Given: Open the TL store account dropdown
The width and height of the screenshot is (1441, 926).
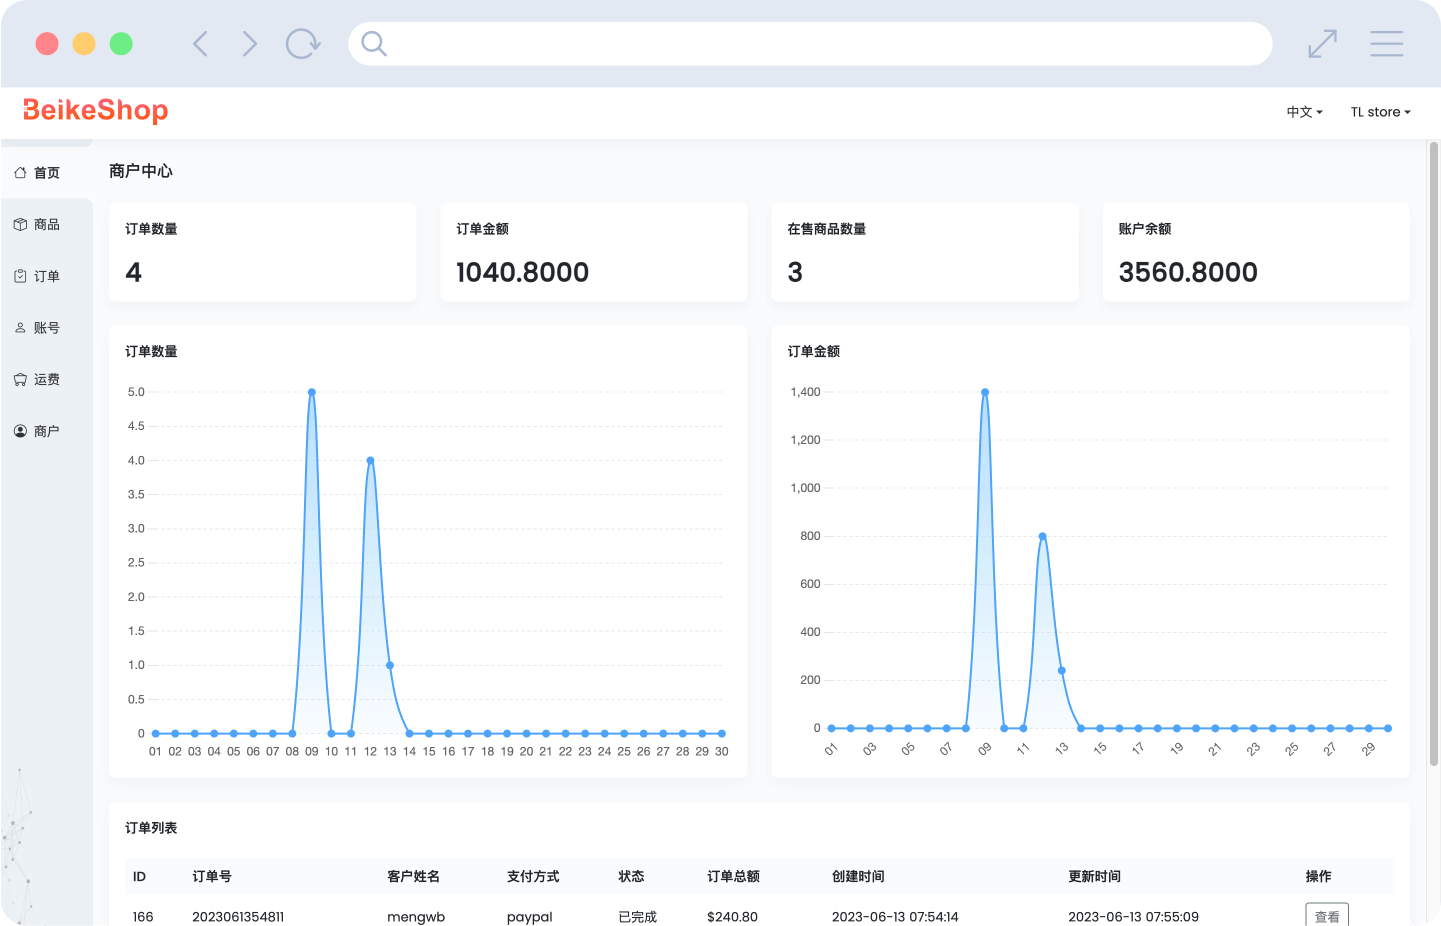Looking at the screenshot, I should [x=1380, y=112].
